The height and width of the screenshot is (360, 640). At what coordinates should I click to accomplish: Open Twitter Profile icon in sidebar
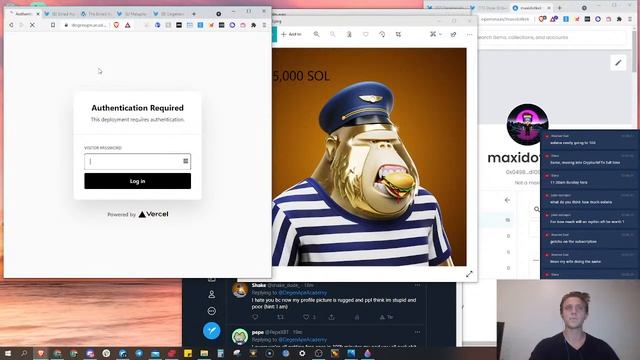tap(211, 294)
